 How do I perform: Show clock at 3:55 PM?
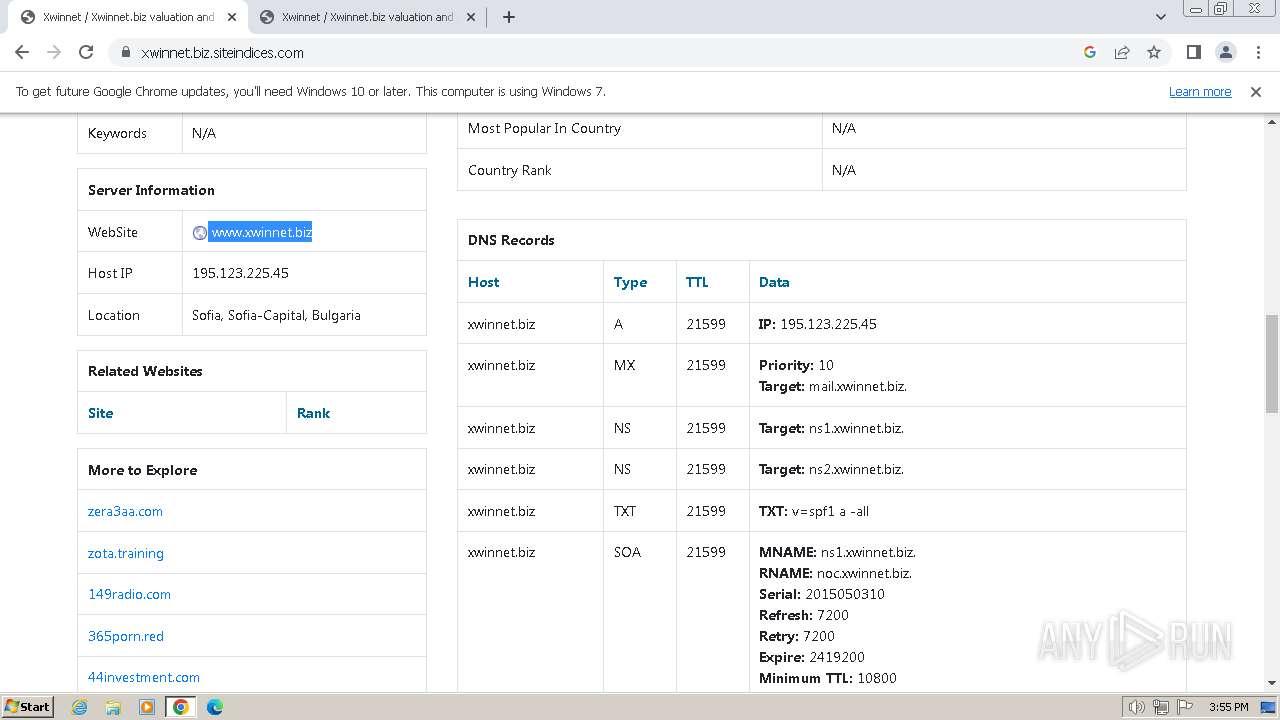[1228, 707]
